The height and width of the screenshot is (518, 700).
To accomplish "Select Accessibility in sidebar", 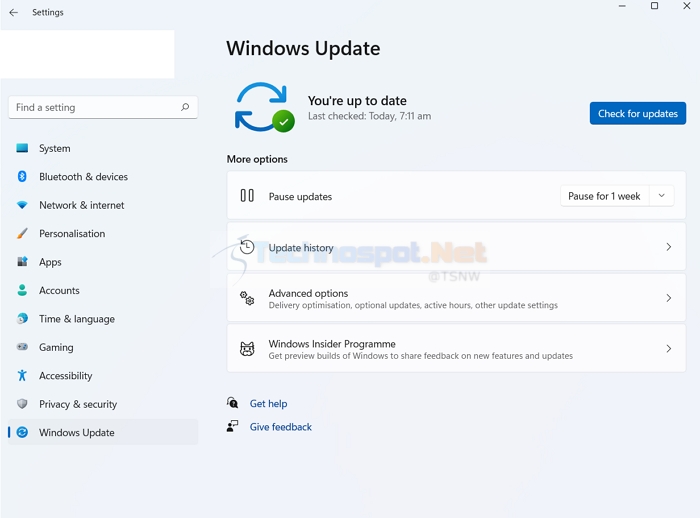I will tap(103, 376).
